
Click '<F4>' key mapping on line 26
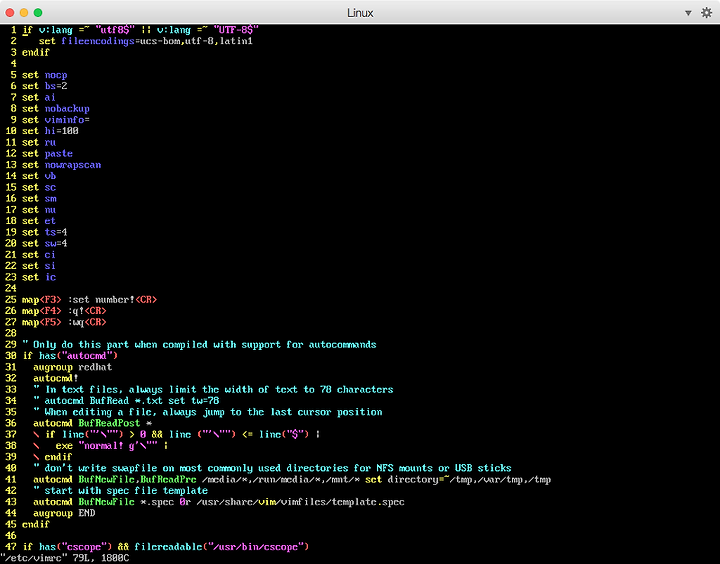point(50,311)
